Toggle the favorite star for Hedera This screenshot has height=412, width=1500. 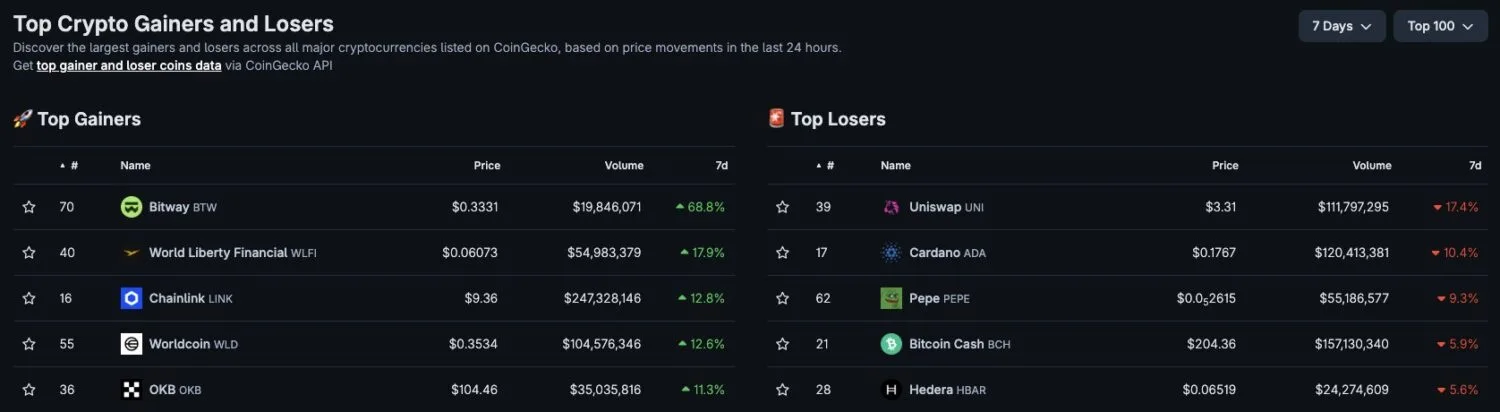click(783, 390)
